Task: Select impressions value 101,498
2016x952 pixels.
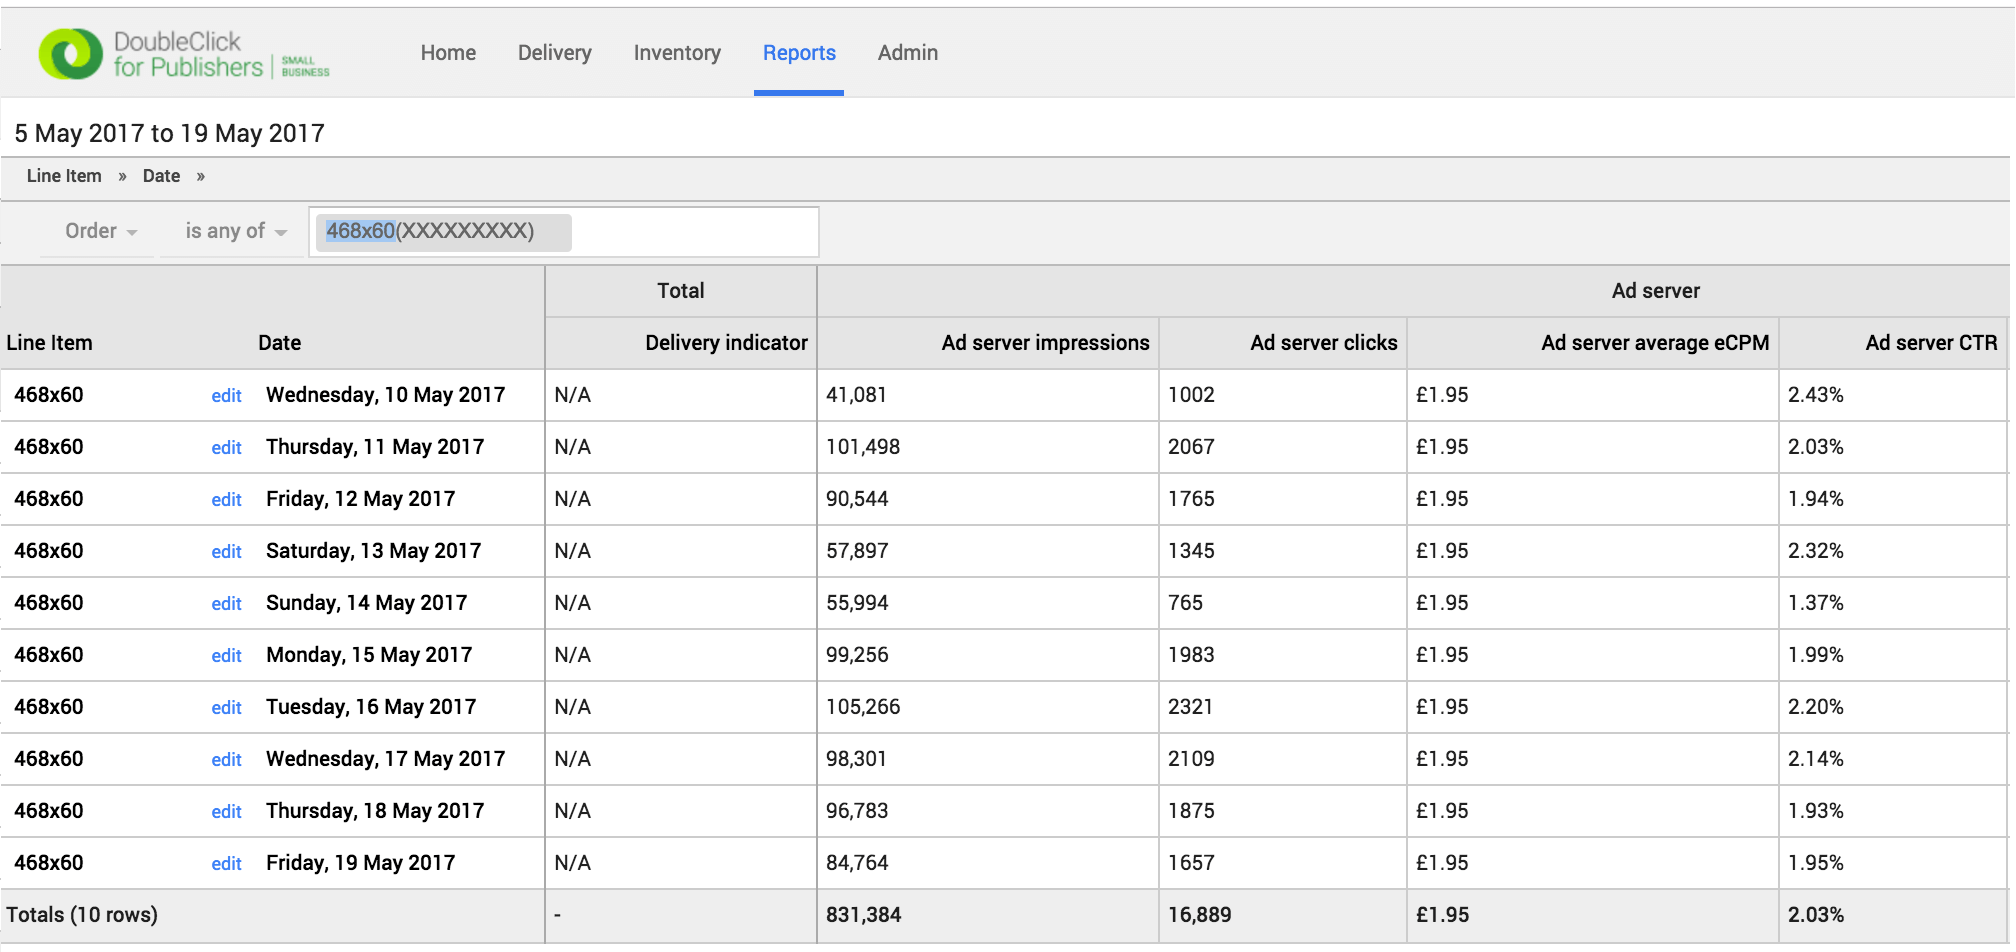Action: pyautogui.click(x=862, y=447)
